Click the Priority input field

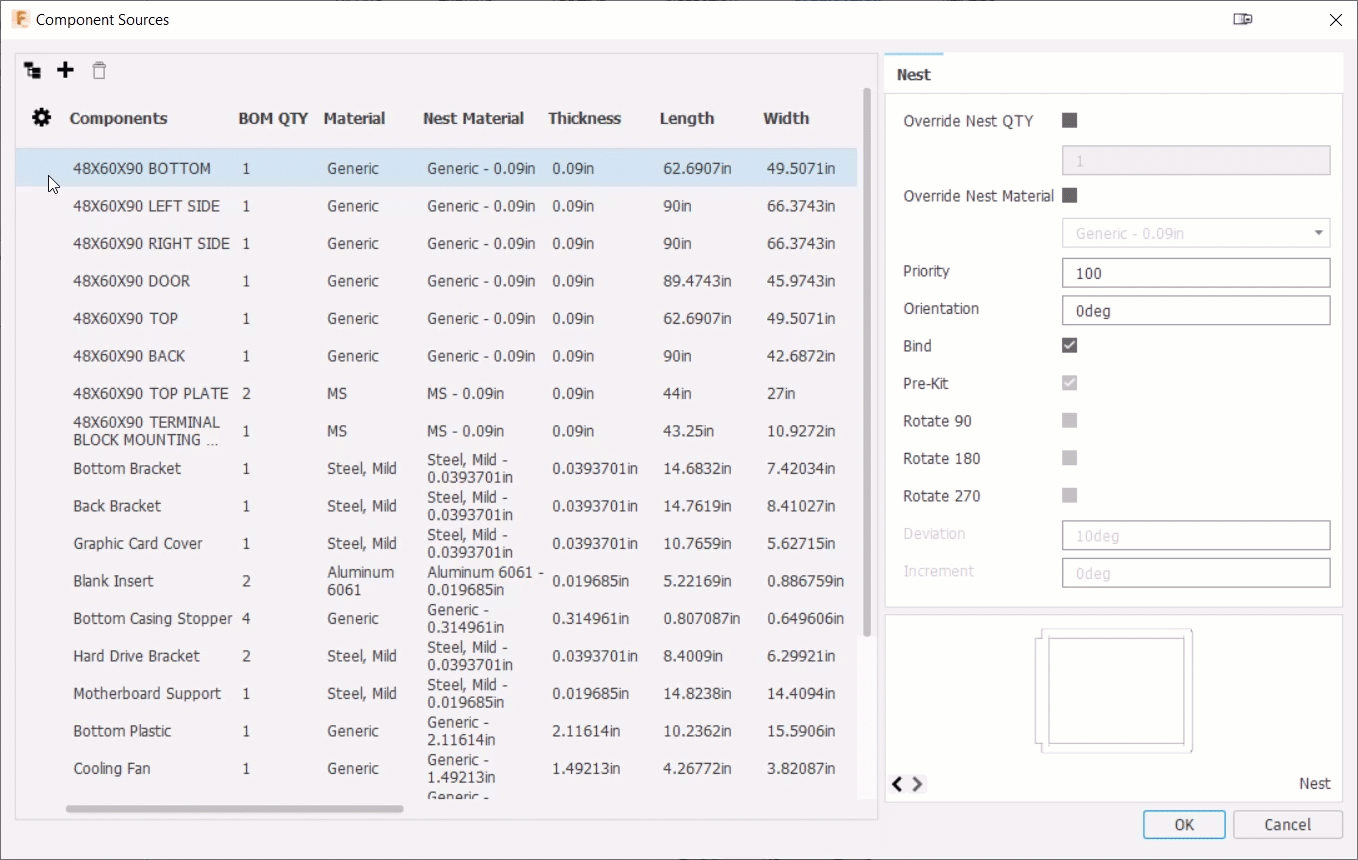coord(1195,273)
